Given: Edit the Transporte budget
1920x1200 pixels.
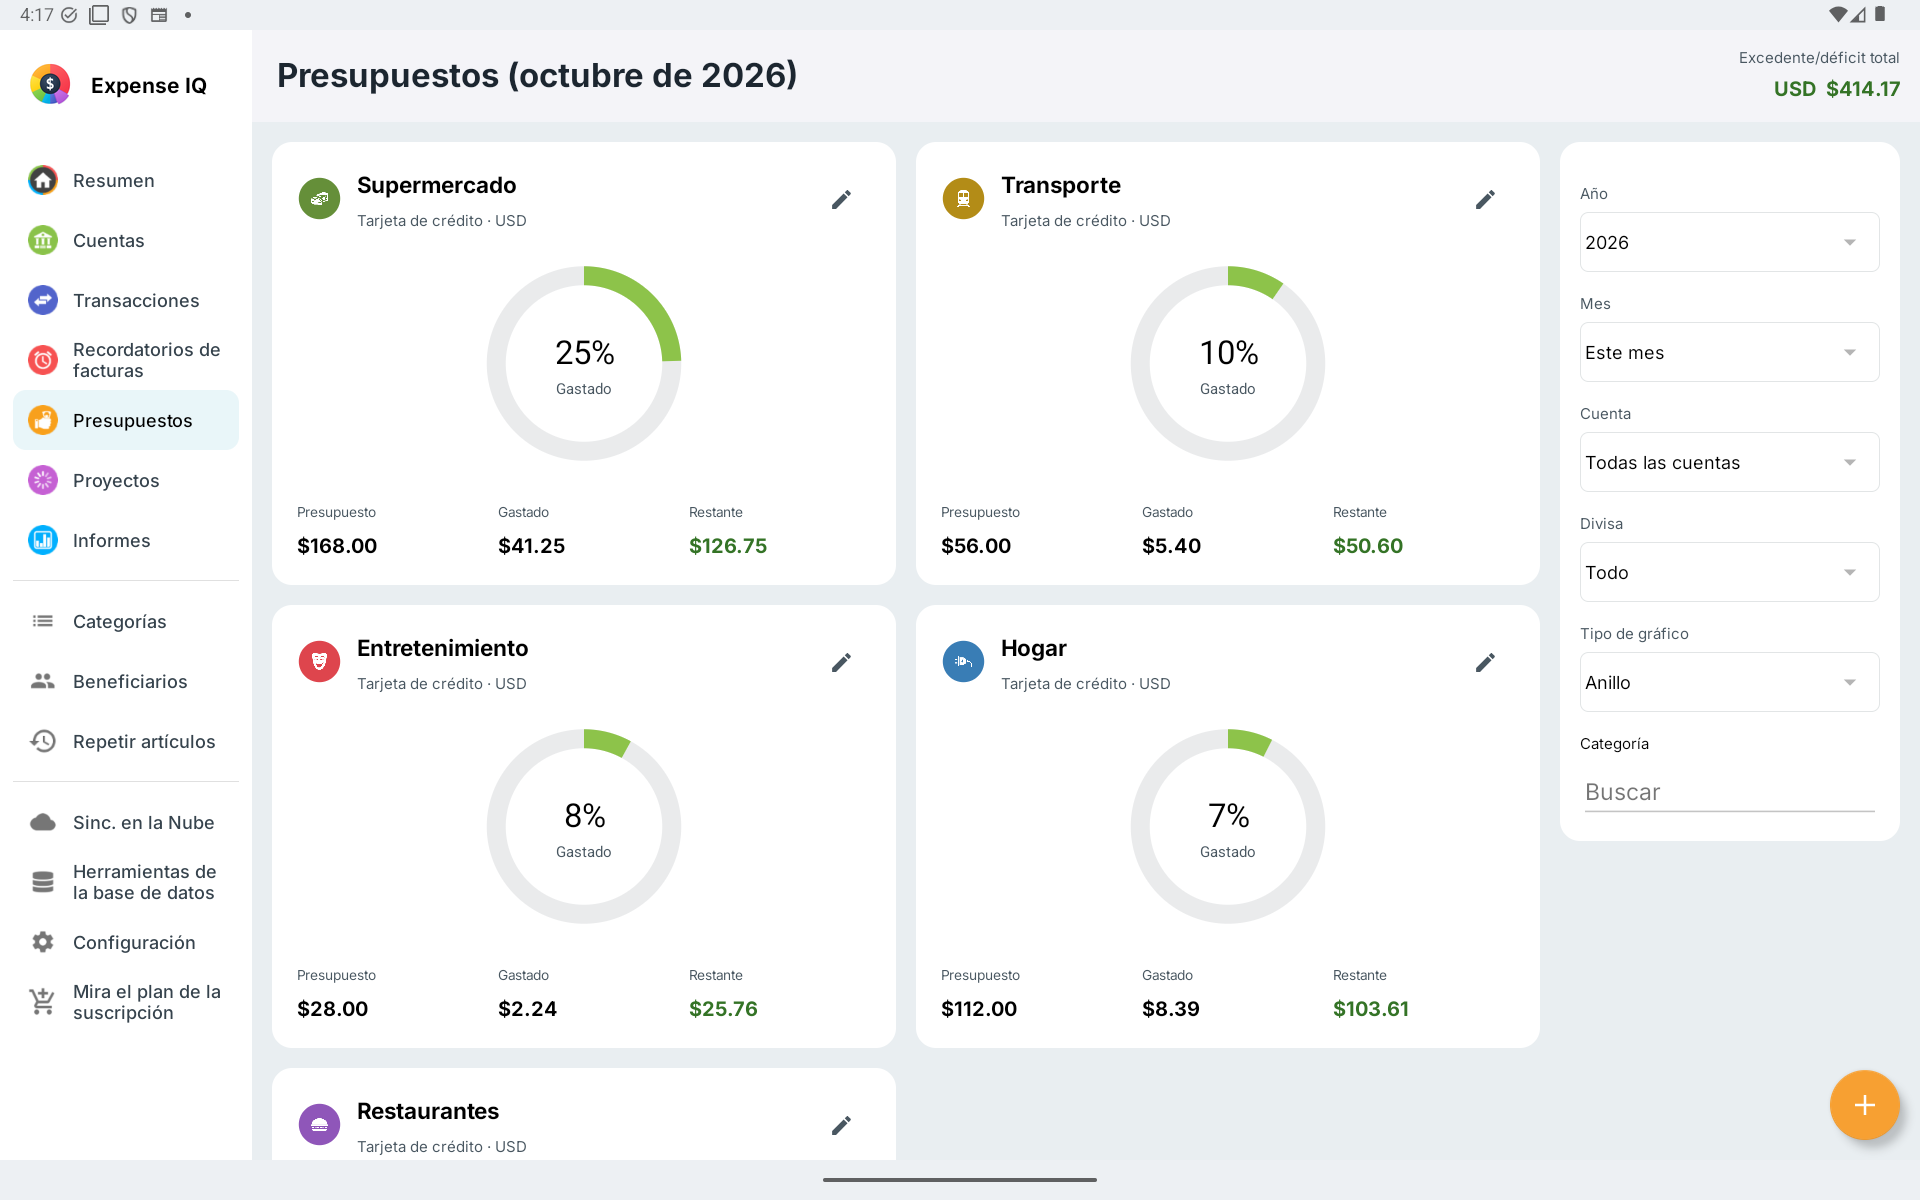Looking at the screenshot, I should [x=1485, y=200].
